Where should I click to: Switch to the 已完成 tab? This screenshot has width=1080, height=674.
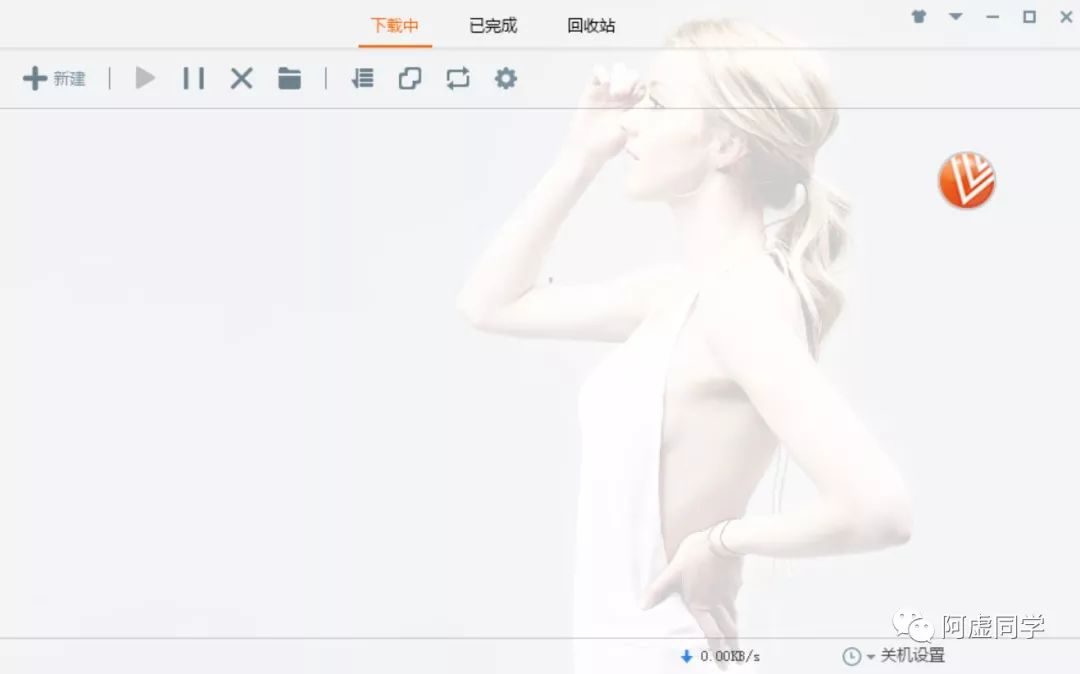tap(493, 26)
